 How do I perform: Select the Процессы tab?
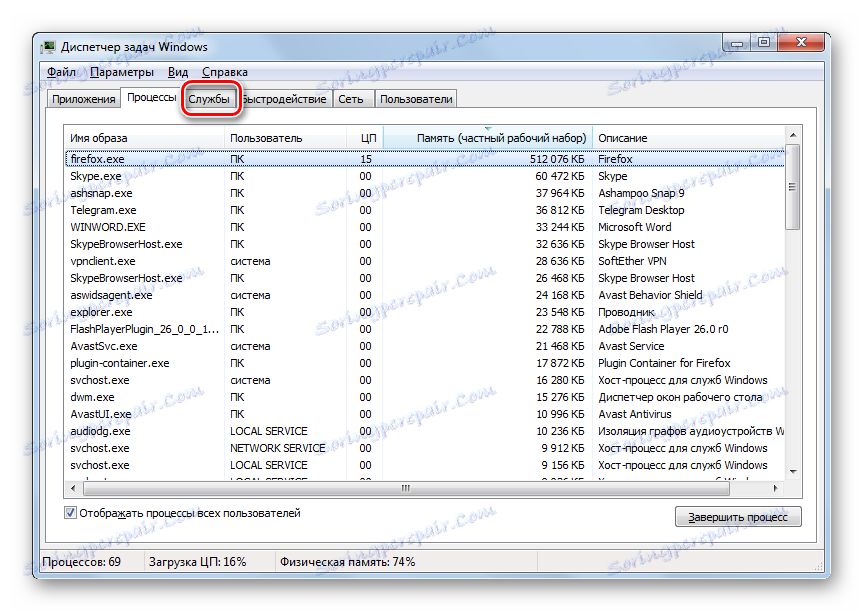(152, 98)
